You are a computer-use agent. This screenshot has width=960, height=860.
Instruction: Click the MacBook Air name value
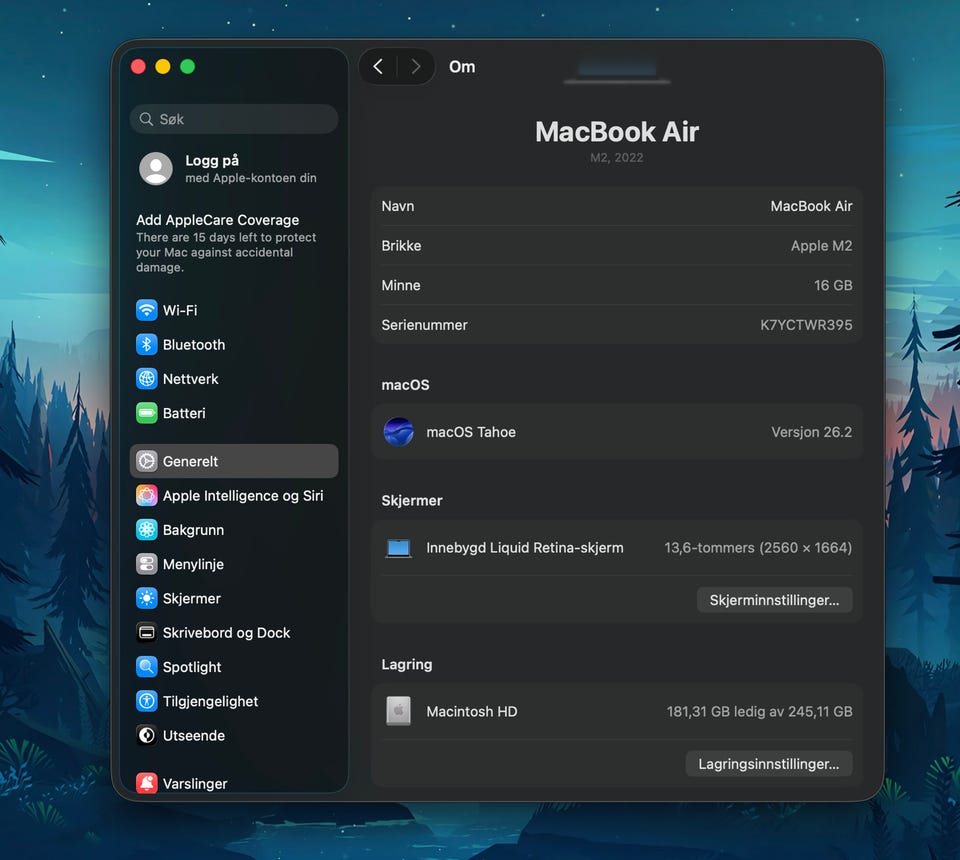(811, 206)
